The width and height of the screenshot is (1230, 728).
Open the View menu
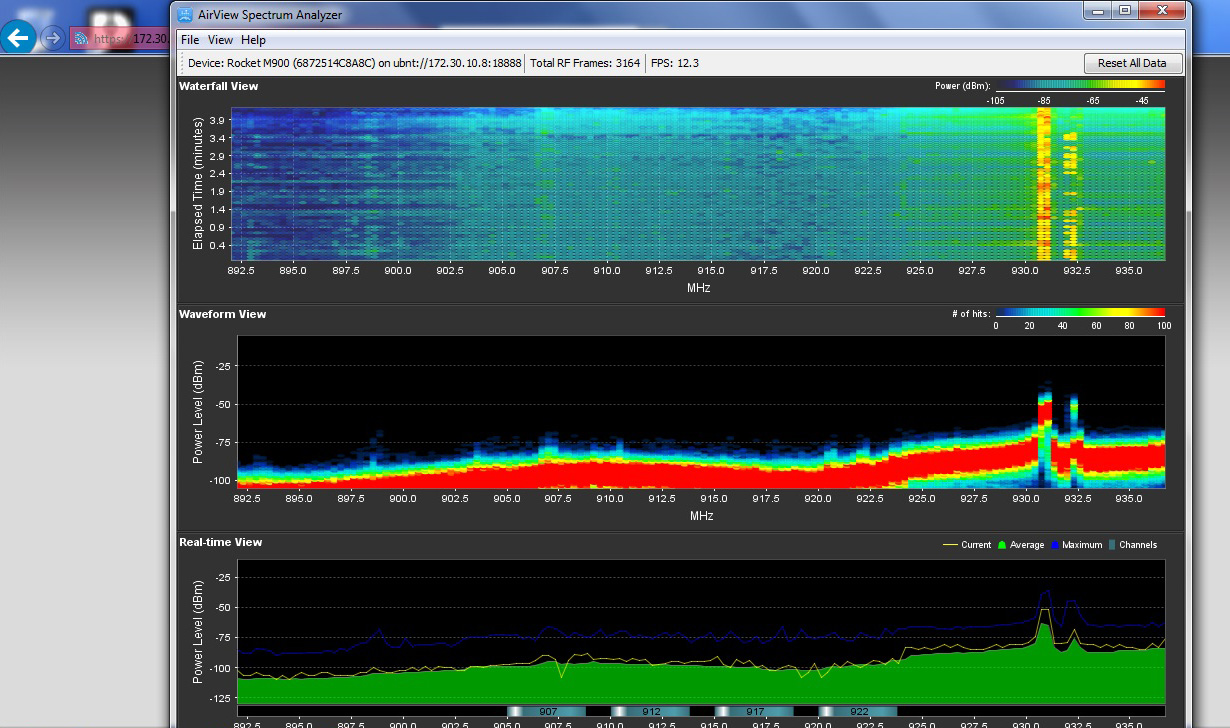220,40
